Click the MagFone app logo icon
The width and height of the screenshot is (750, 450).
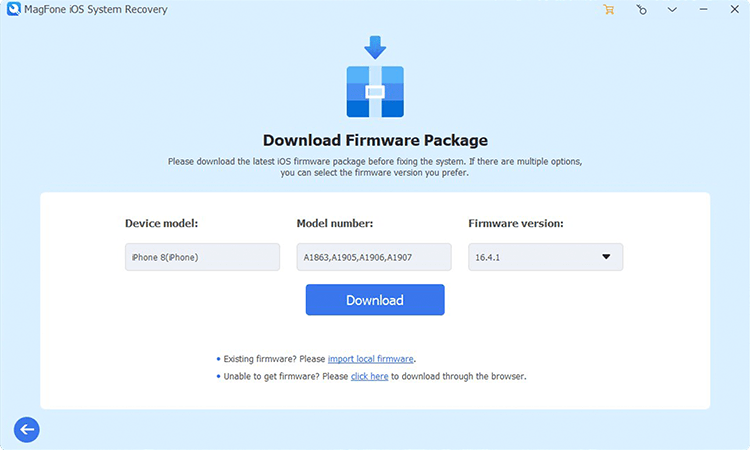pyautogui.click(x=14, y=10)
